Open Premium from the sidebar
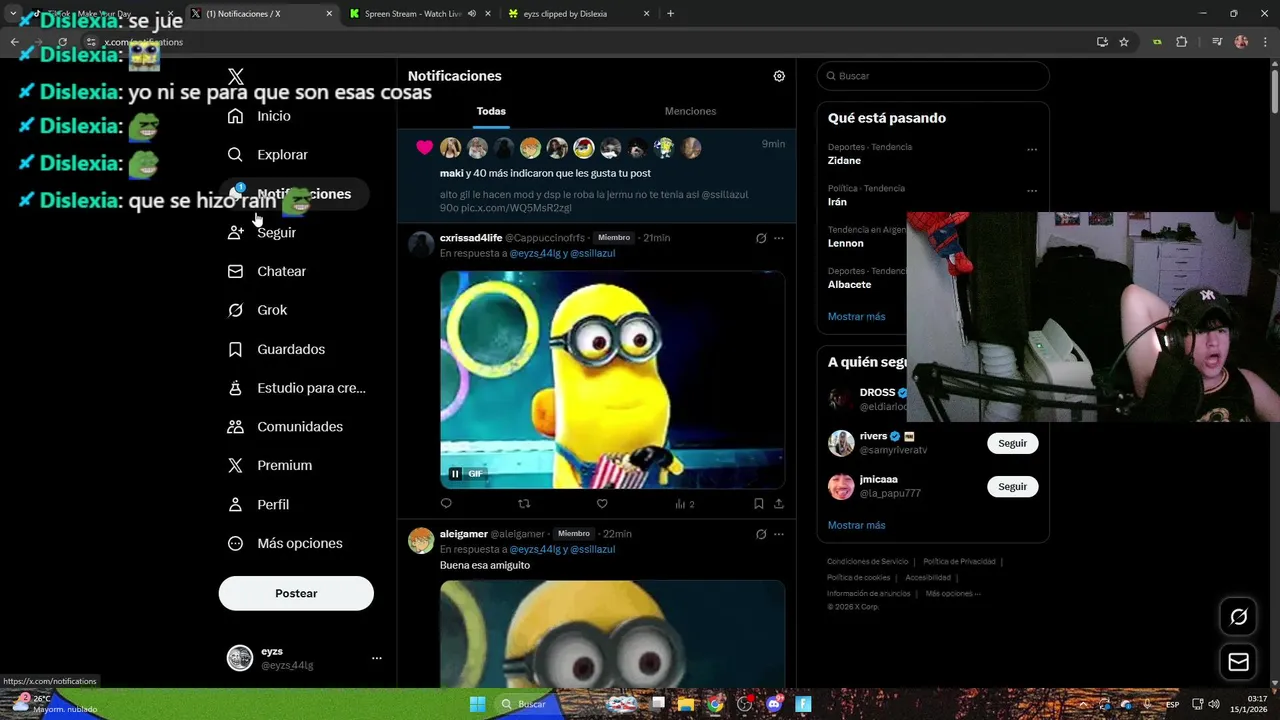Screen dimensions: 1280x720 [270, 465]
